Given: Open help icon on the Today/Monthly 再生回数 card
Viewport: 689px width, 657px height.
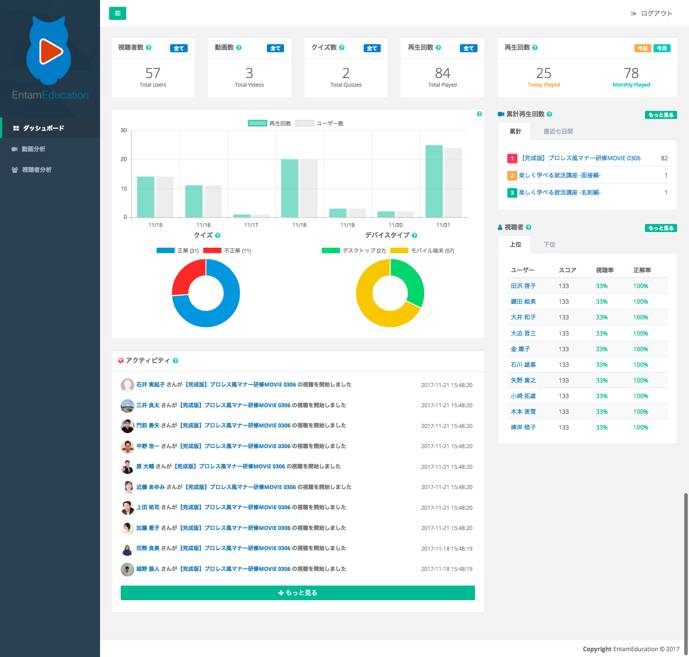Looking at the screenshot, I should [535, 47].
